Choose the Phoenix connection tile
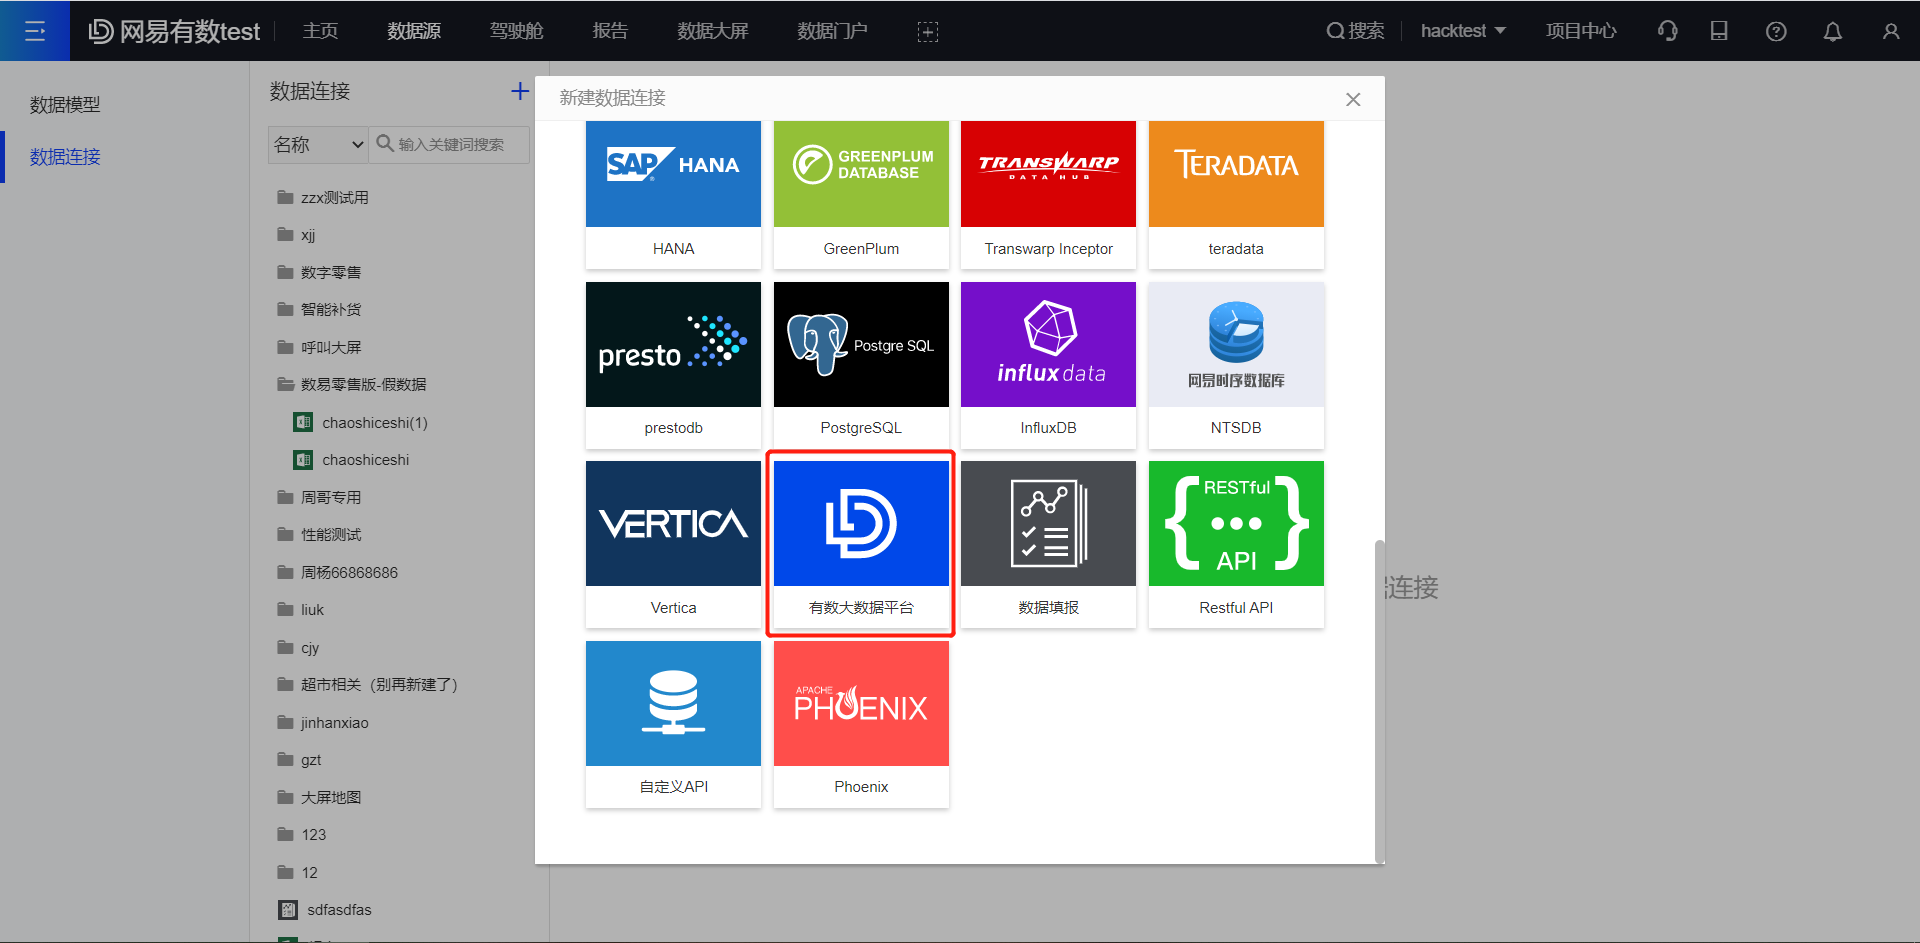This screenshot has height=943, width=1920. click(861, 724)
